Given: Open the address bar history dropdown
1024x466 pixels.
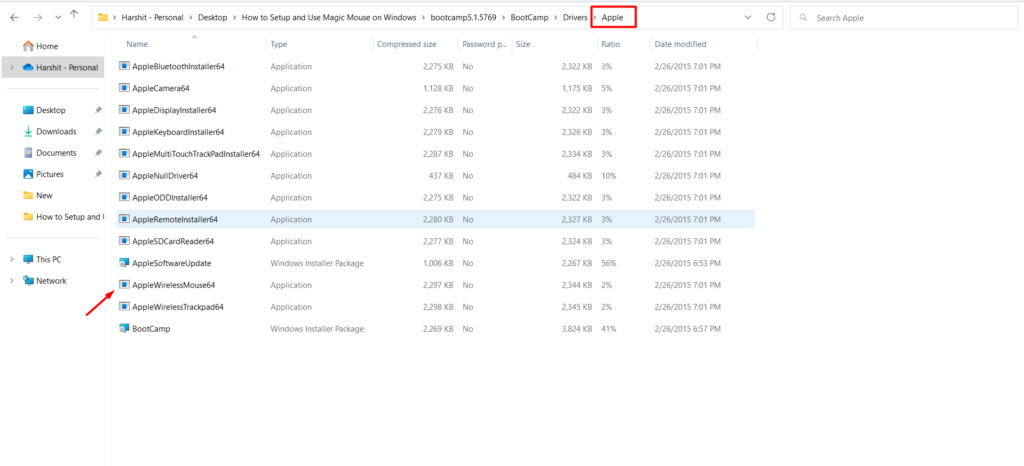Looking at the screenshot, I should [x=748, y=18].
